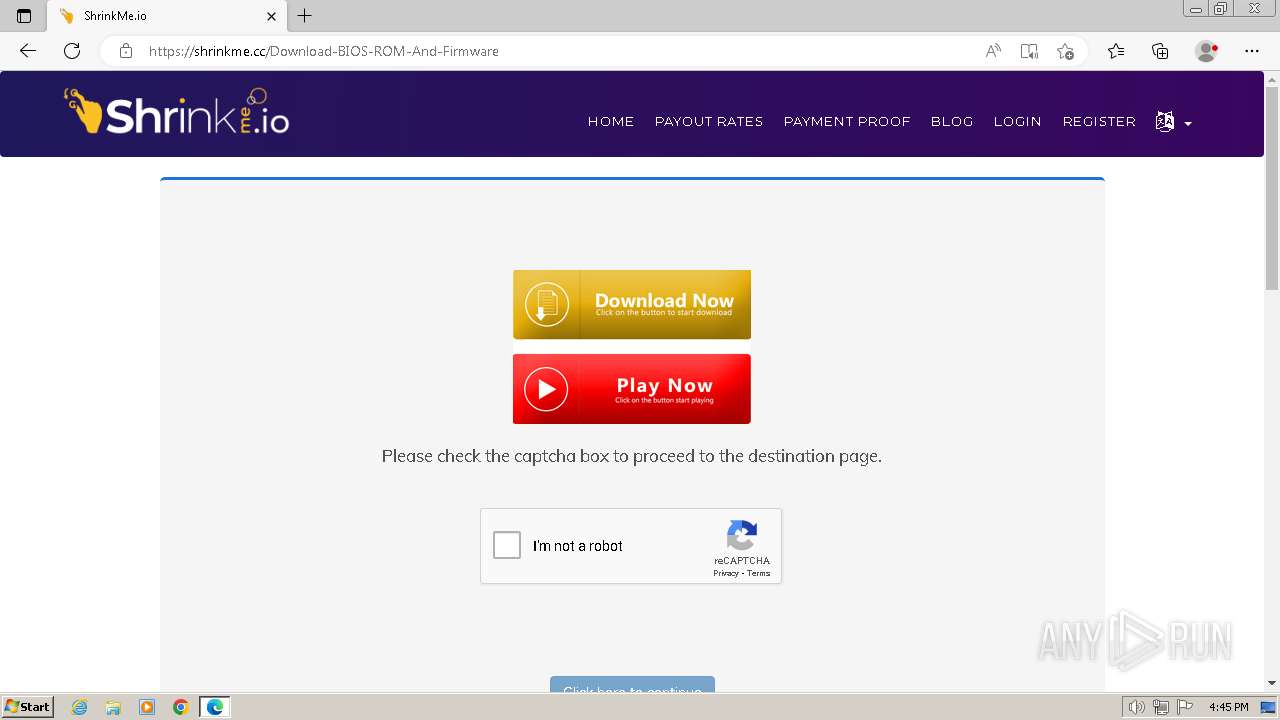1280x720 pixels.
Task: Open the tab actions menu
Action: tap(24, 16)
